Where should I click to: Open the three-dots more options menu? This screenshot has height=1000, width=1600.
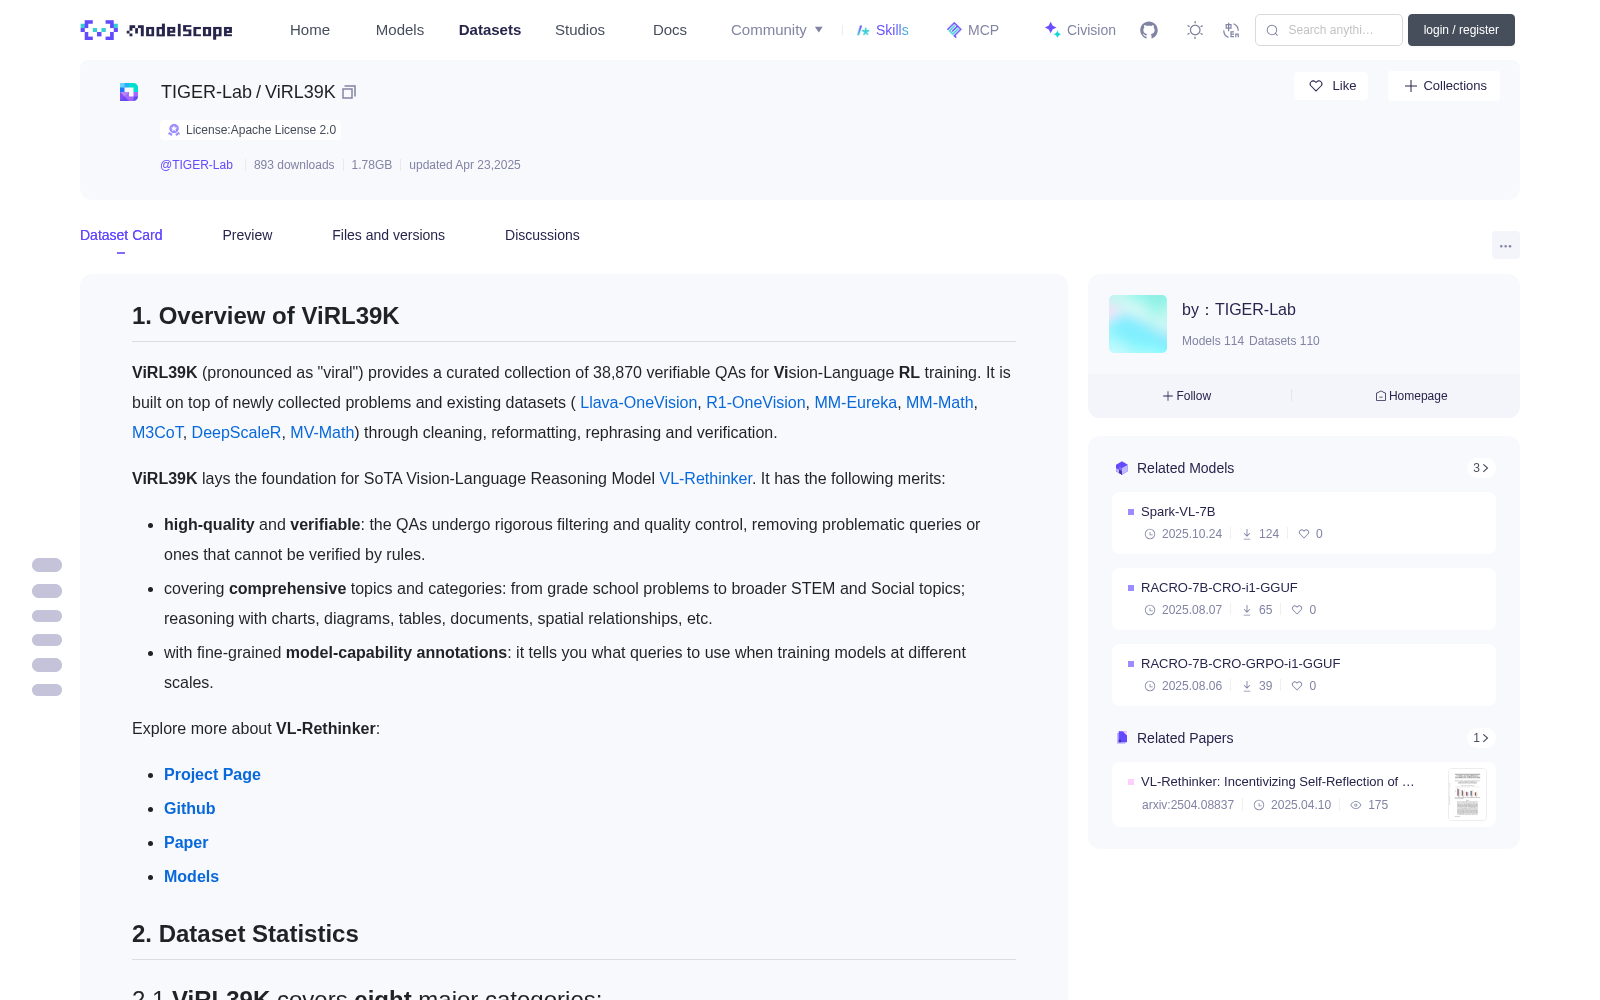1505,245
